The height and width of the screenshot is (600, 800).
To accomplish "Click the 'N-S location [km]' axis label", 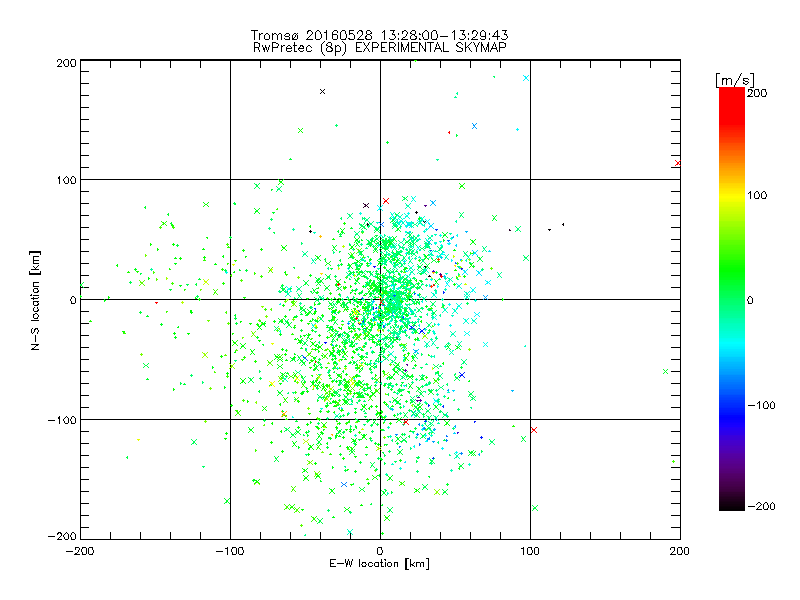I will click(35, 300).
